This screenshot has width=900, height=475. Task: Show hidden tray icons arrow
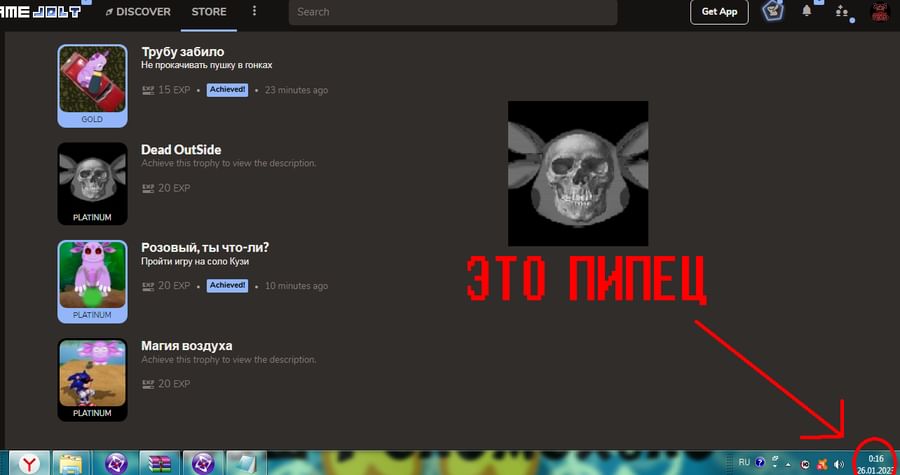click(x=789, y=464)
